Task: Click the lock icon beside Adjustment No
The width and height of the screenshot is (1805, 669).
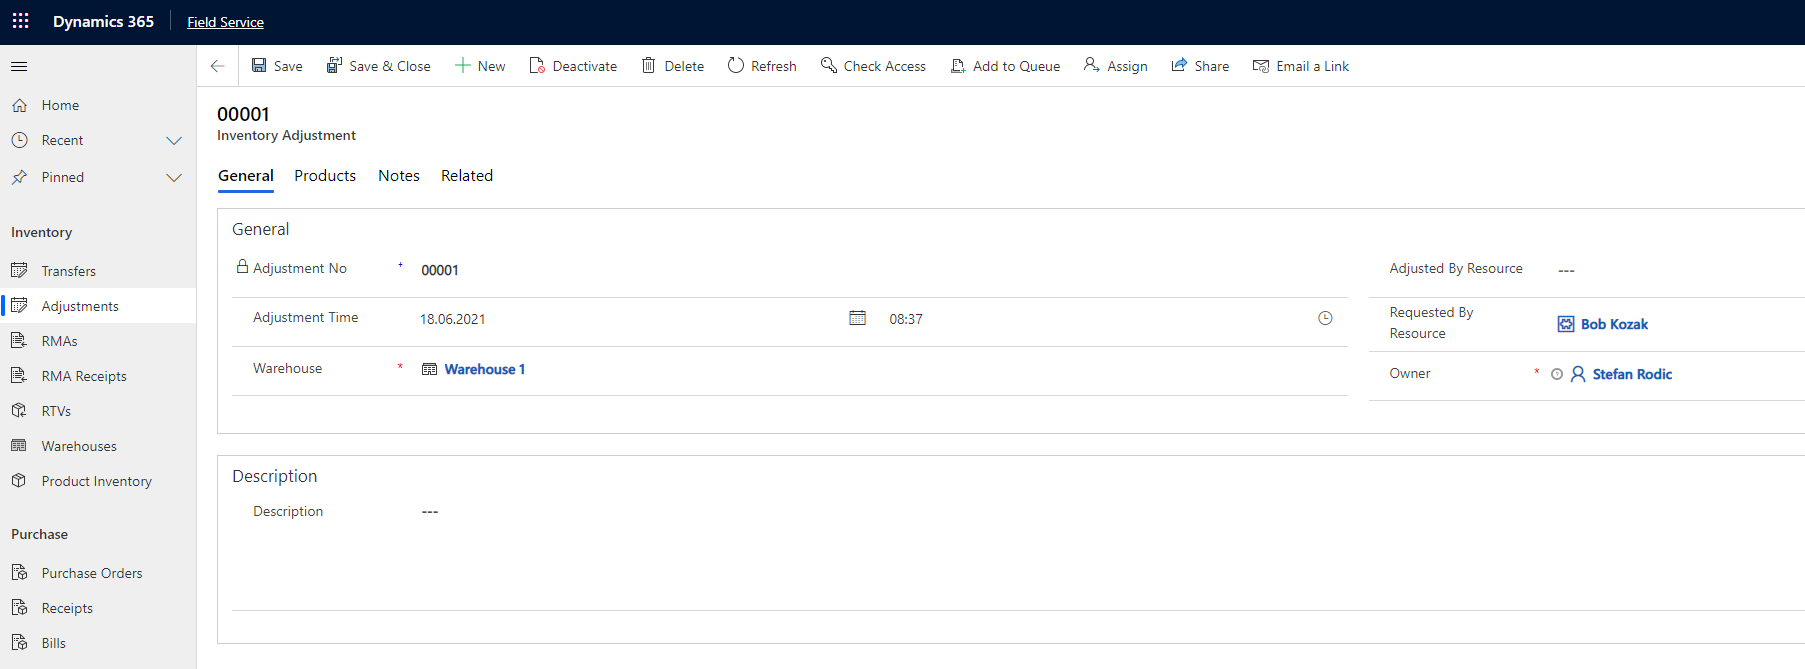Action: pos(242,267)
